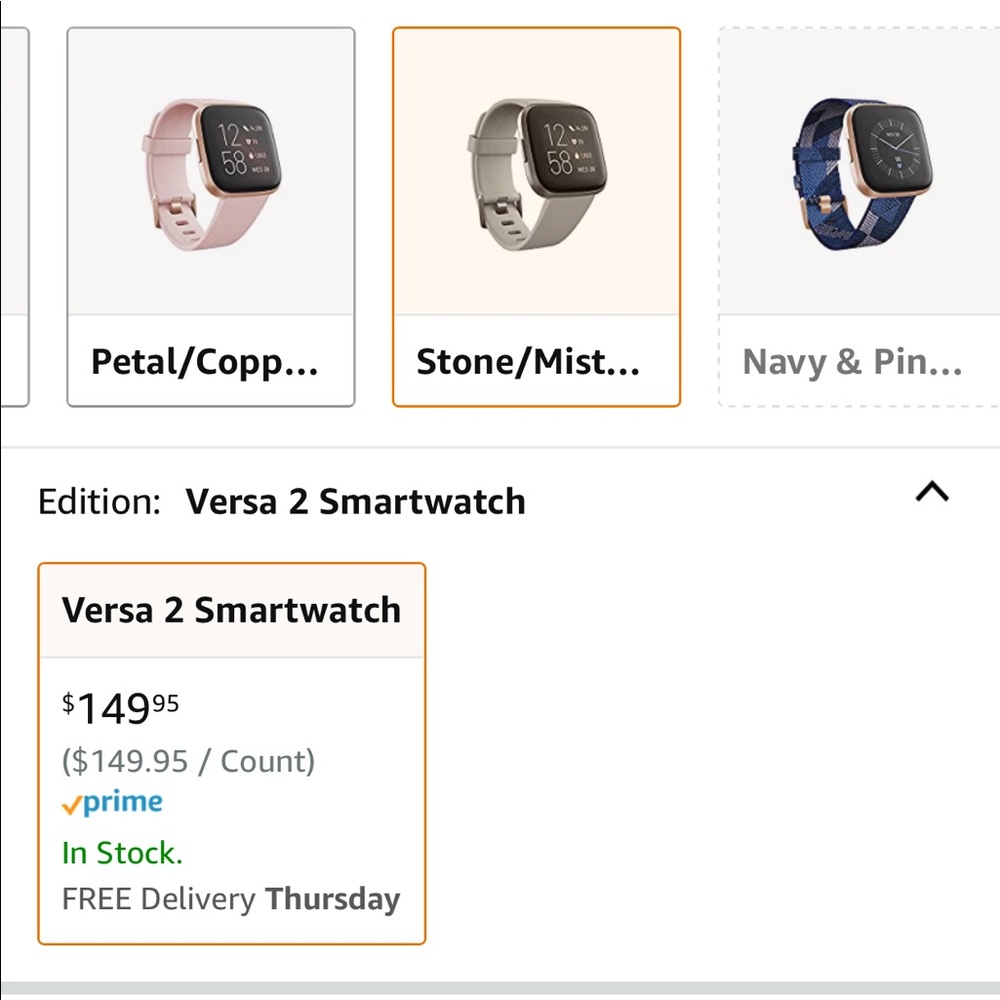Click the ($149.95 / Count) unit price
The height and width of the screenshot is (1000, 1000).
point(186,761)
